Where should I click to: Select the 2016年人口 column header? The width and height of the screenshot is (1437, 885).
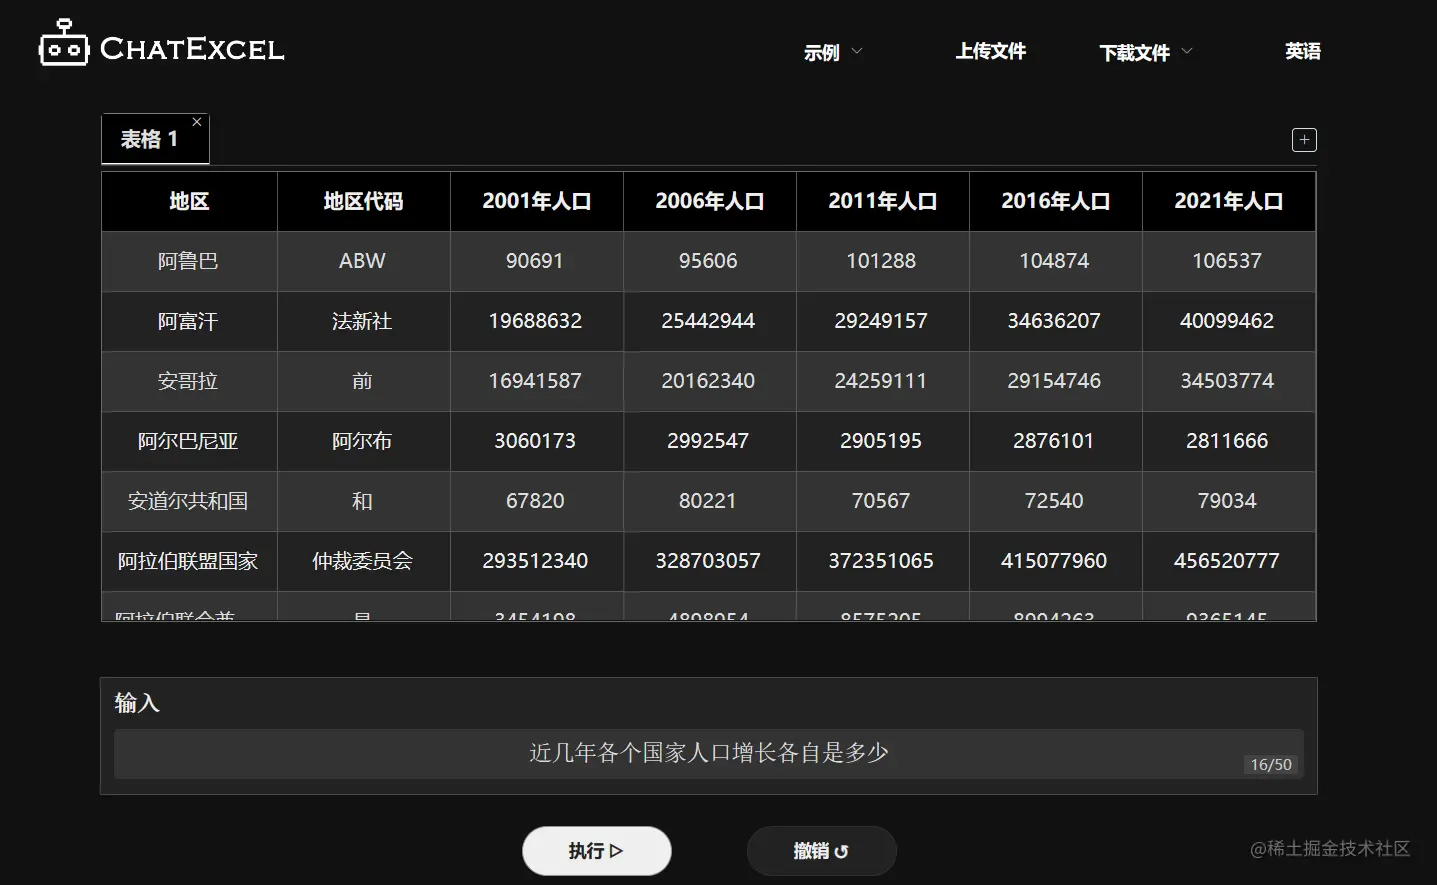(x=1055, y=201)
